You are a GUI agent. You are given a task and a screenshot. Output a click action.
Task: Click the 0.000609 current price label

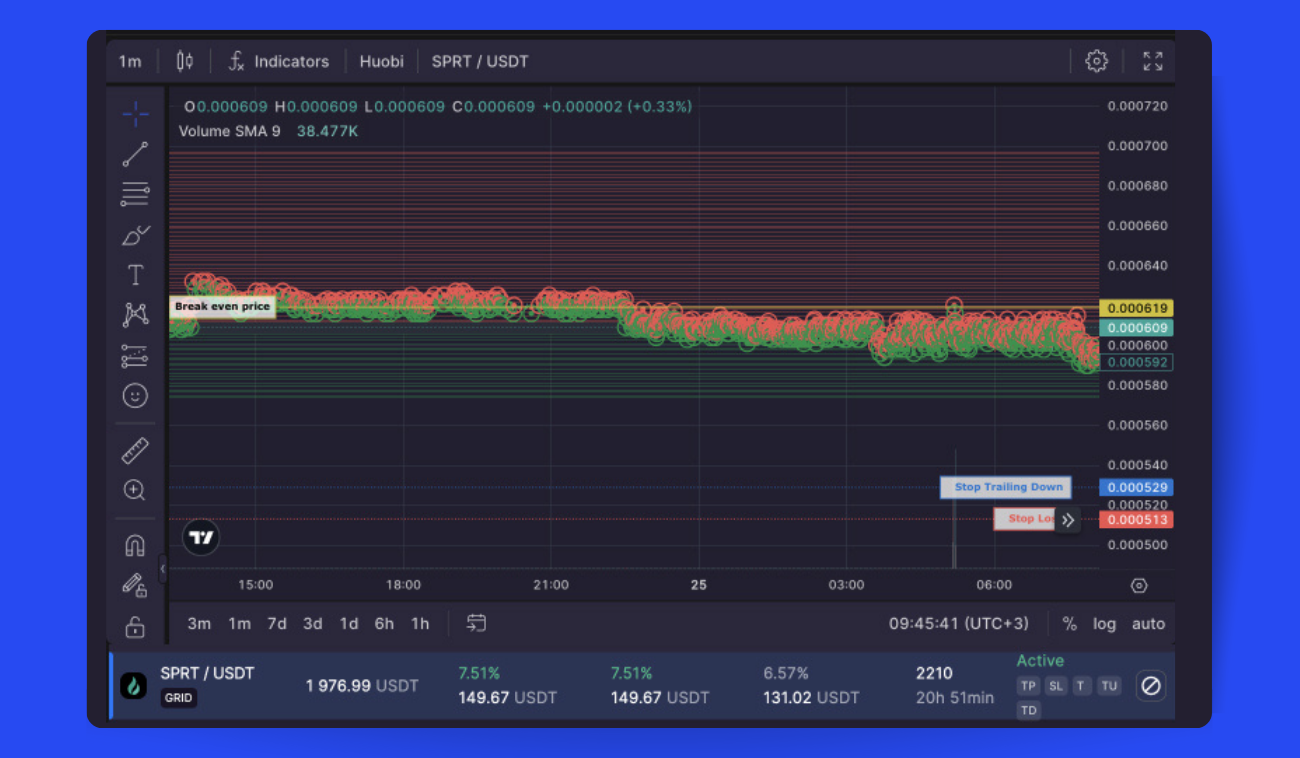1136,327
